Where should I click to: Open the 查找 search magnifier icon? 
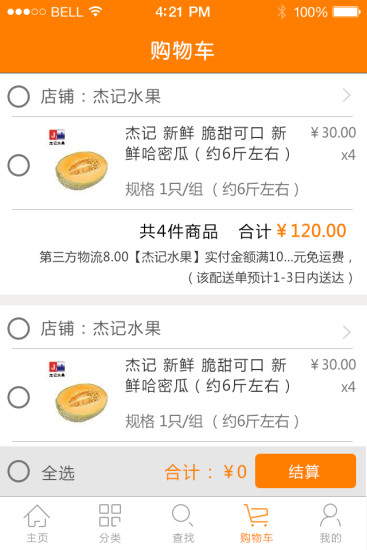tap(182, 516)
